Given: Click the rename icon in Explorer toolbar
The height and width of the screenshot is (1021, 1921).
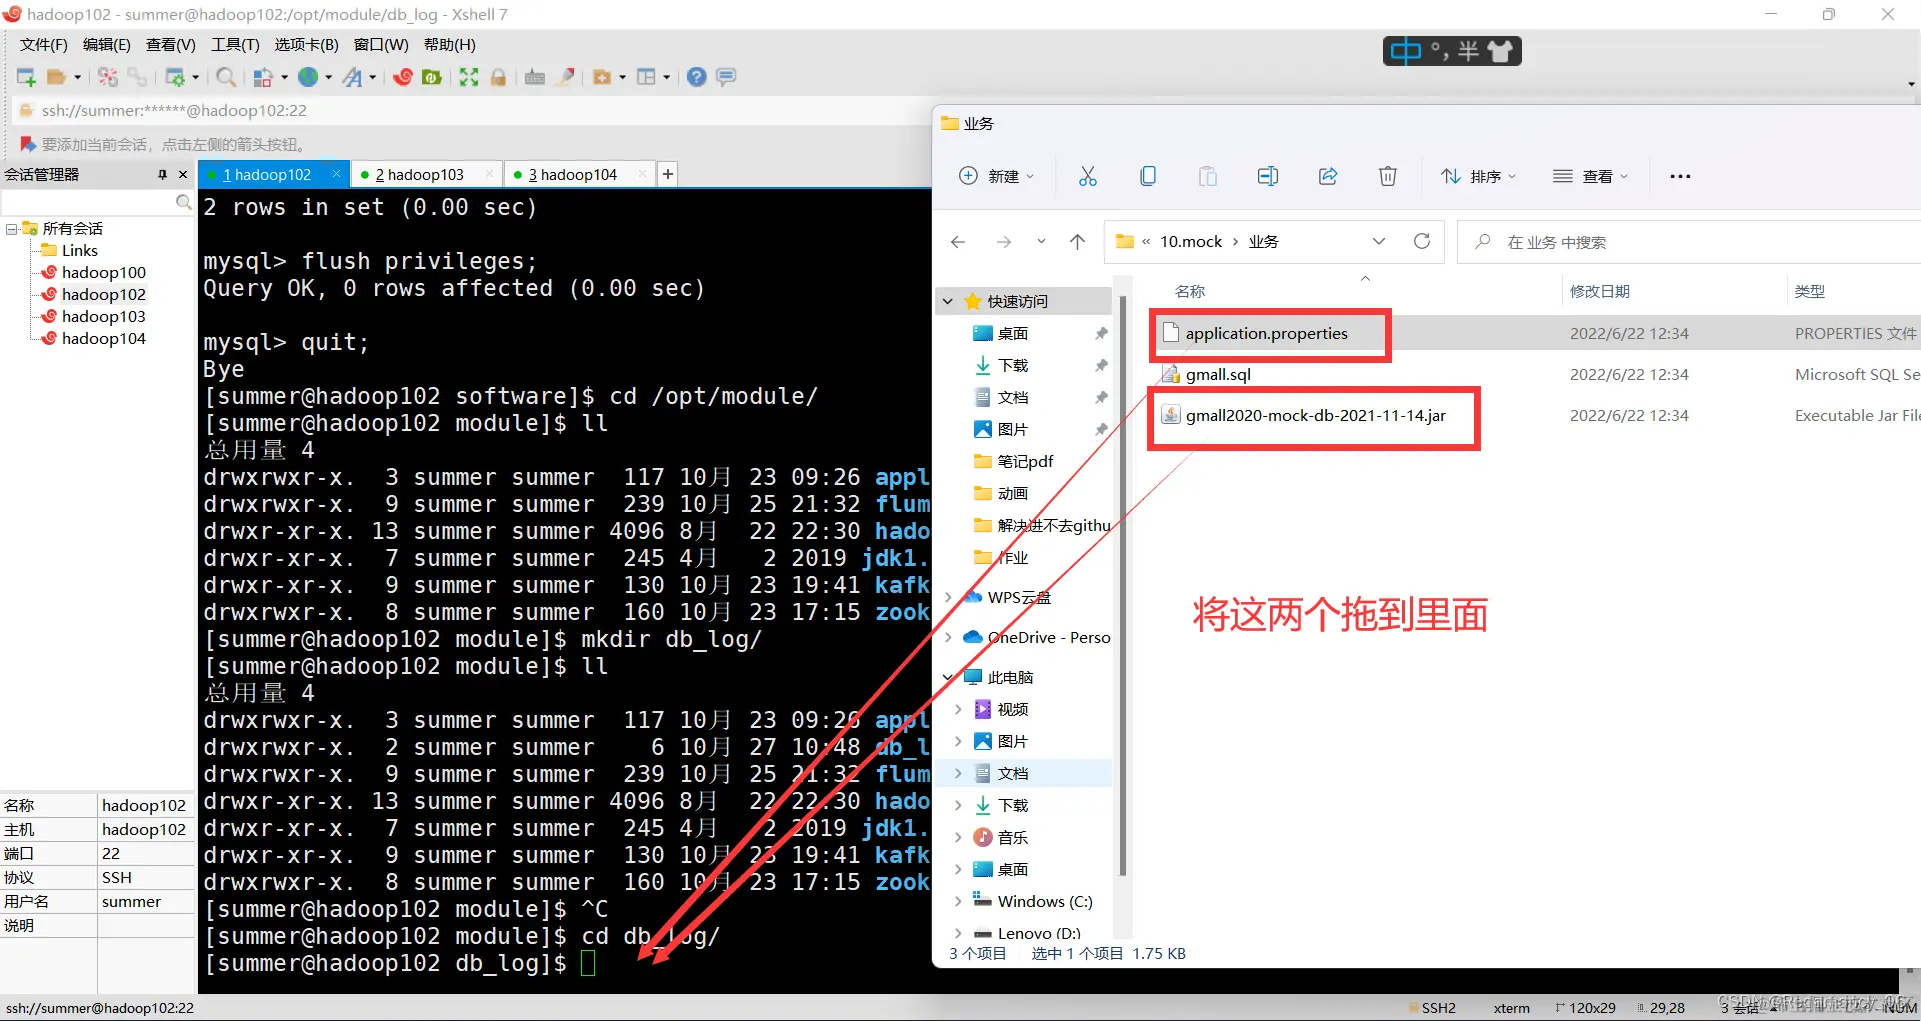Looking at the screenshot, I should coord(1268,176).
